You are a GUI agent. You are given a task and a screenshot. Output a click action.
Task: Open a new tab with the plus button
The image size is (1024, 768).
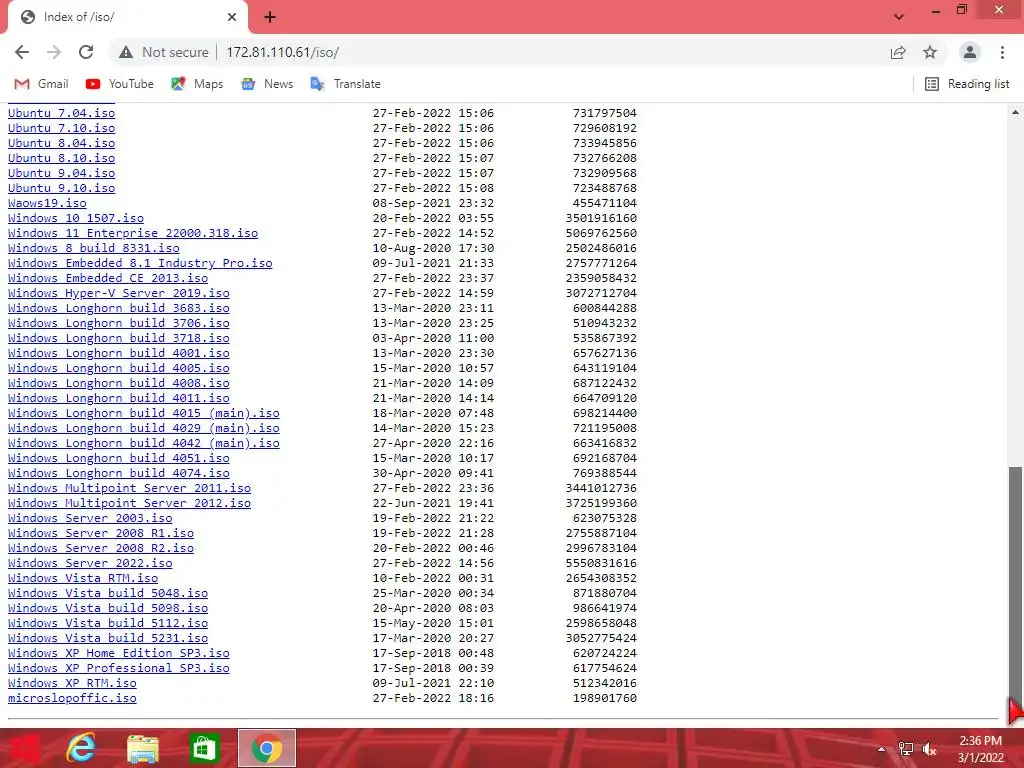pyautogui.click(x=270, y=17)
